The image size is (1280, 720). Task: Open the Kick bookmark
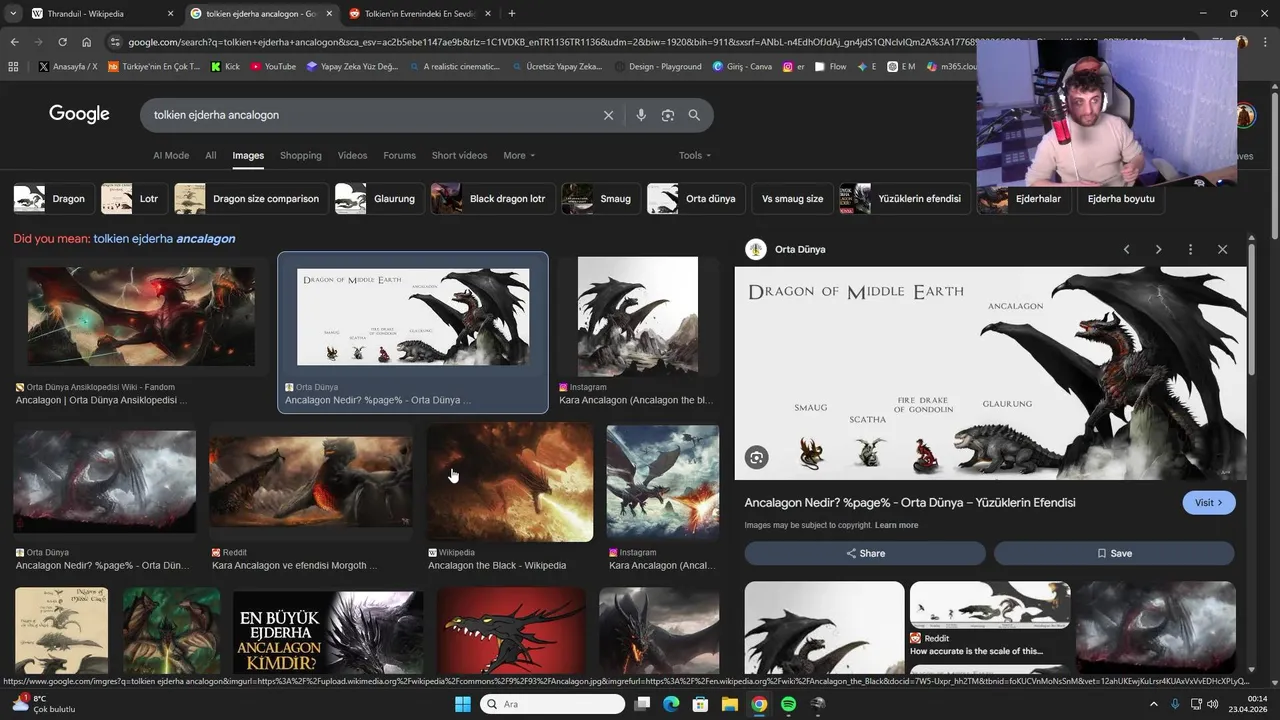(x=225, y=67)
